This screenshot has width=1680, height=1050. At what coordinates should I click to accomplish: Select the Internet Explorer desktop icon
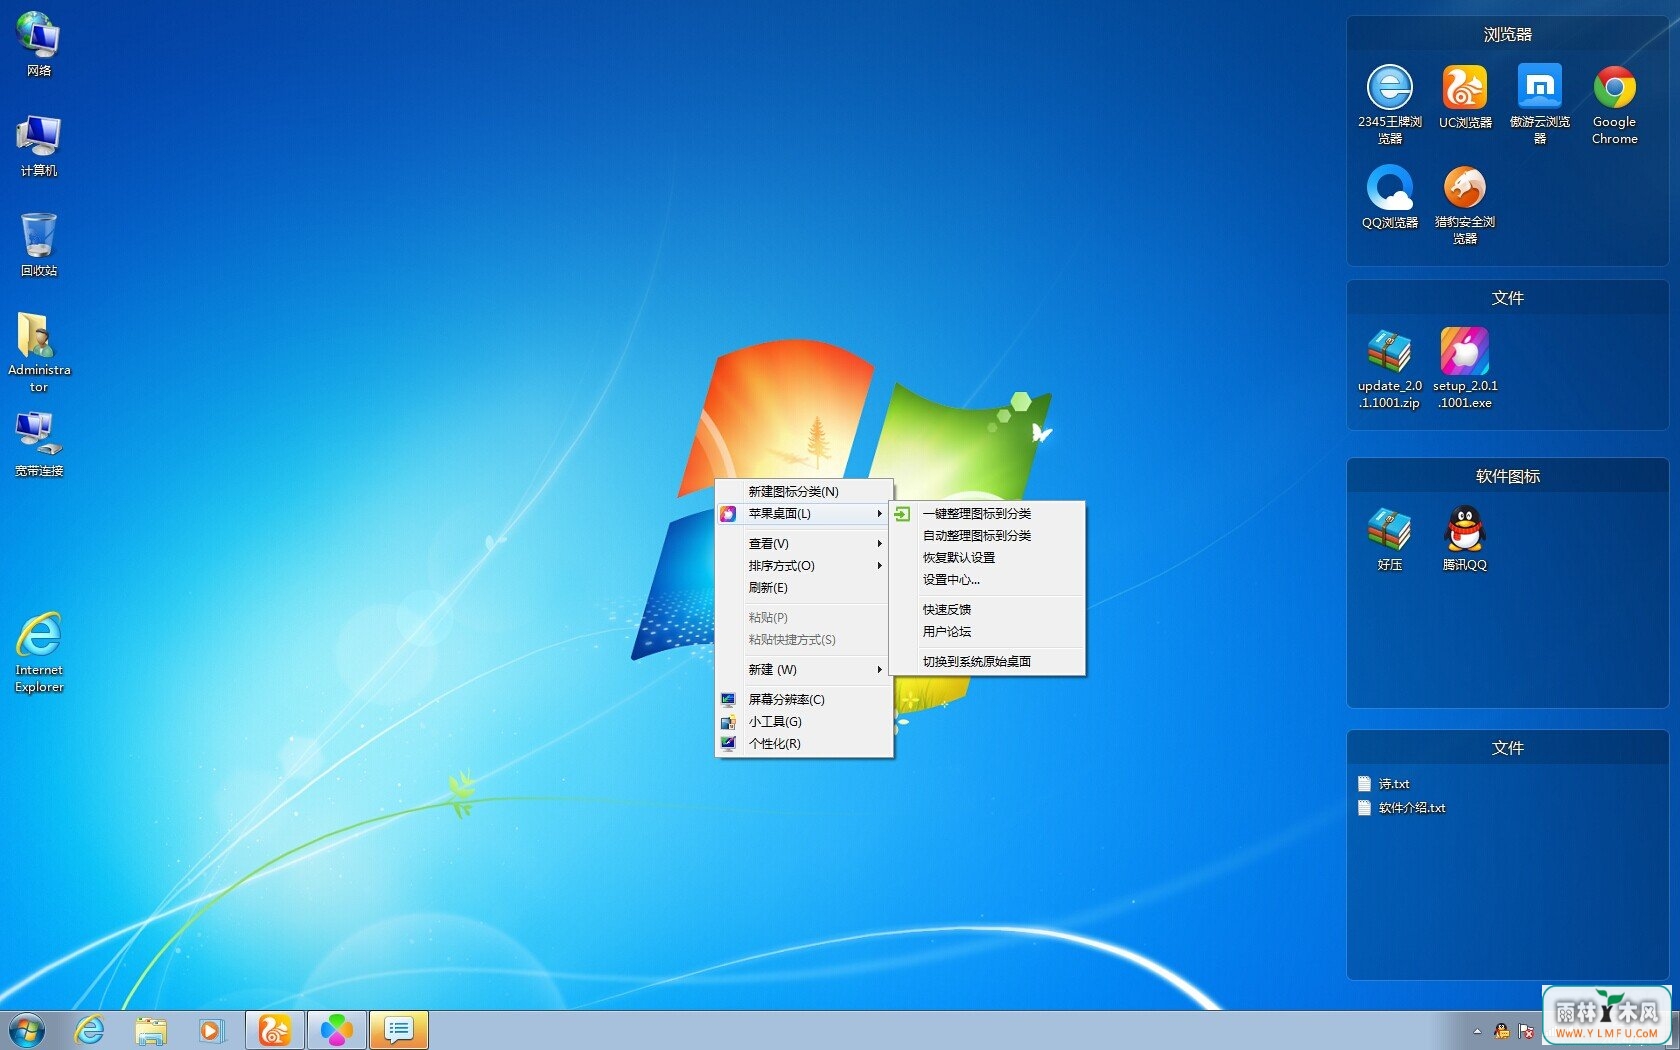pyautogui.click(x=38, y=652)
